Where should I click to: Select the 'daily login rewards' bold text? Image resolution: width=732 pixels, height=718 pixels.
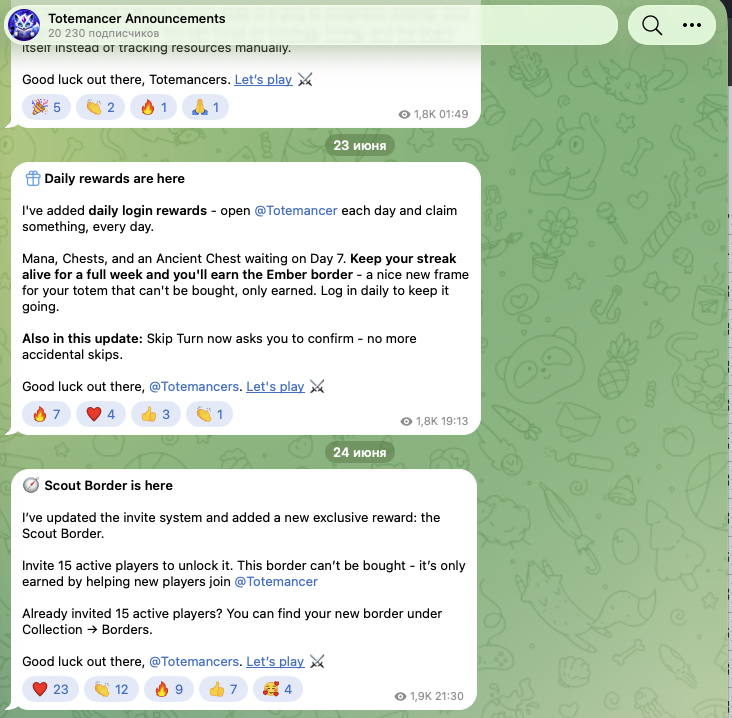[148, 211]
